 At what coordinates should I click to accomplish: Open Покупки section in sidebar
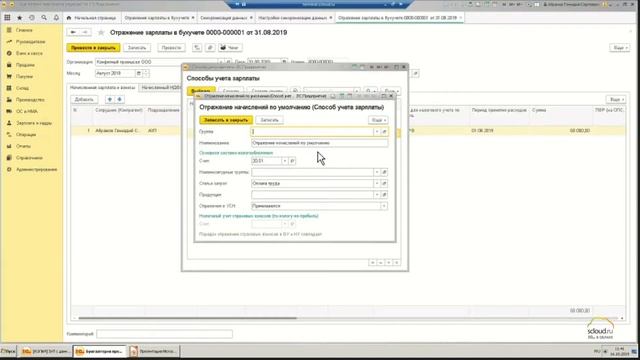(24, 76)
